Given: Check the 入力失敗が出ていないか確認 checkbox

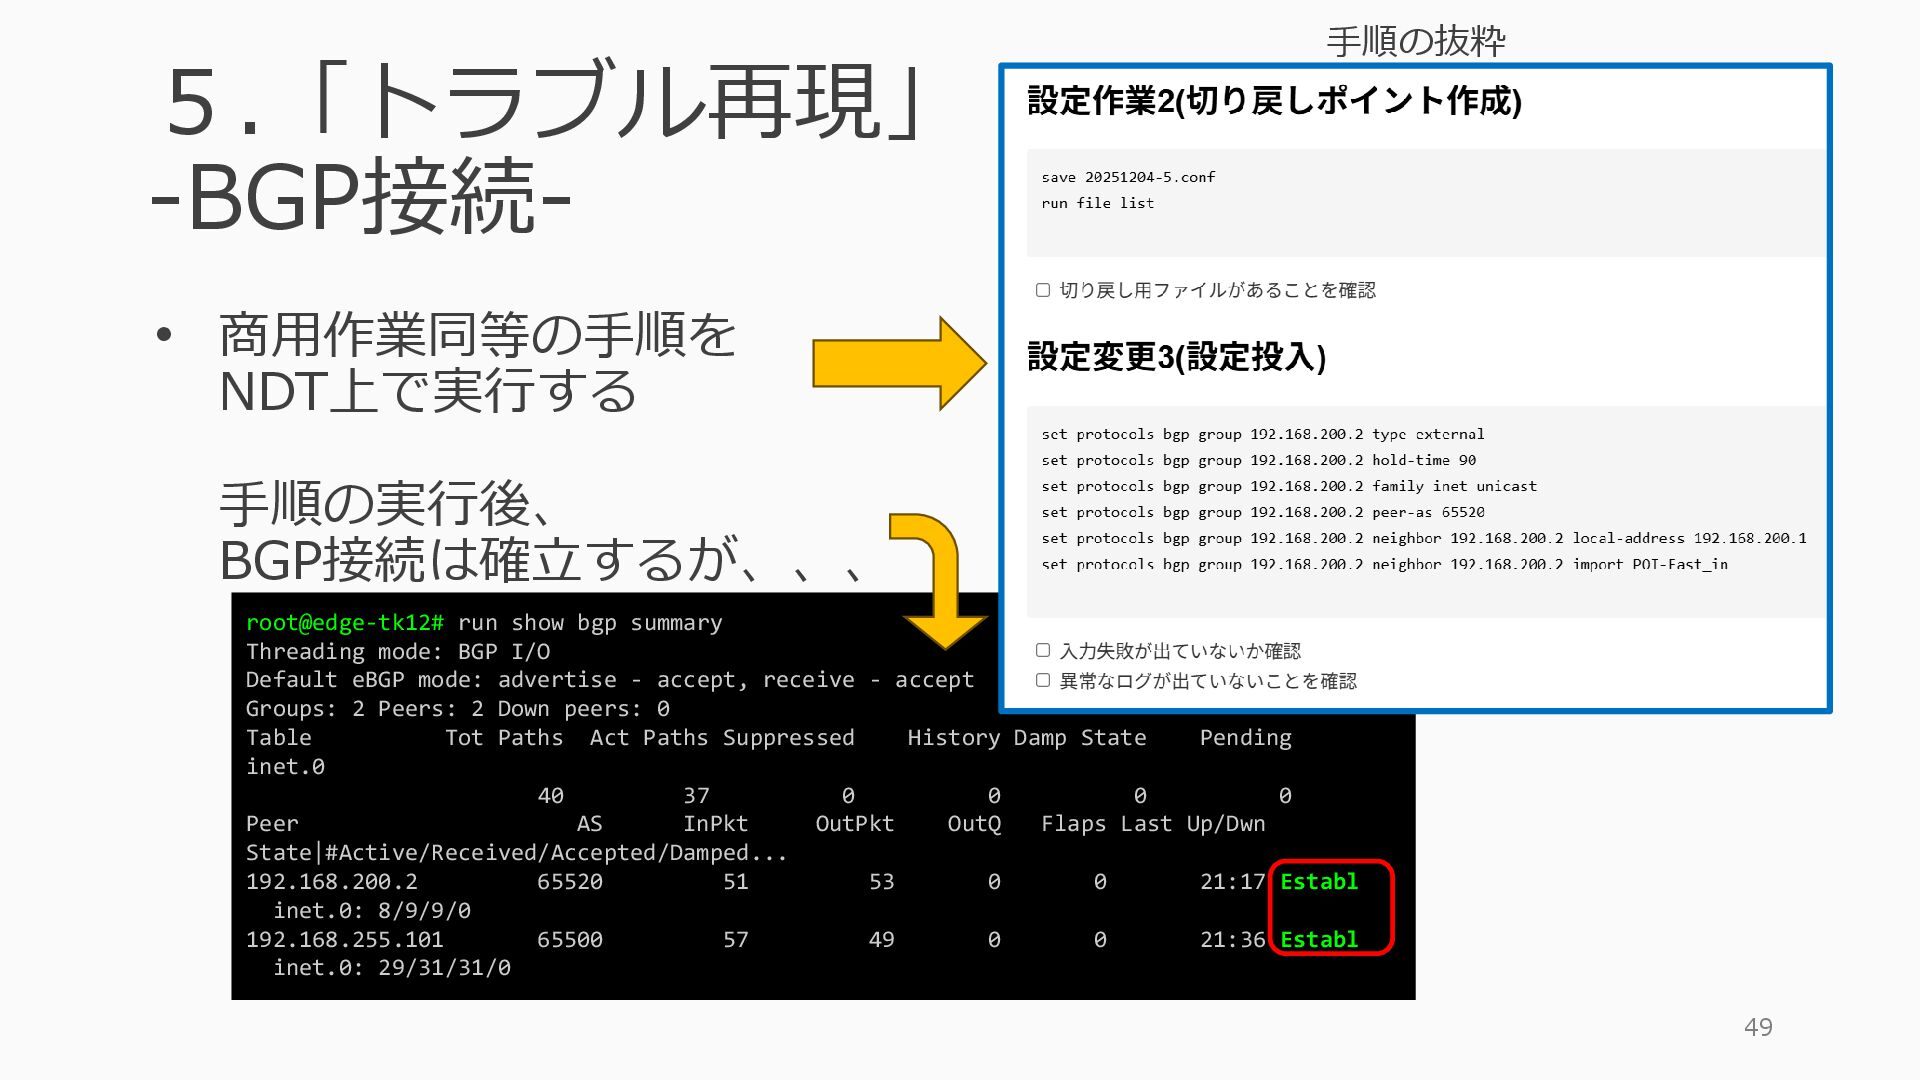Looking at the screenshot, I should pos(1043,651).
